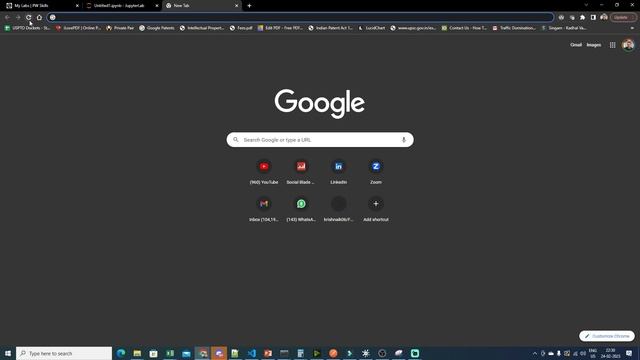Open extensions puzzle-piece menu
This screenshot has height=360, width=640.
582,17
